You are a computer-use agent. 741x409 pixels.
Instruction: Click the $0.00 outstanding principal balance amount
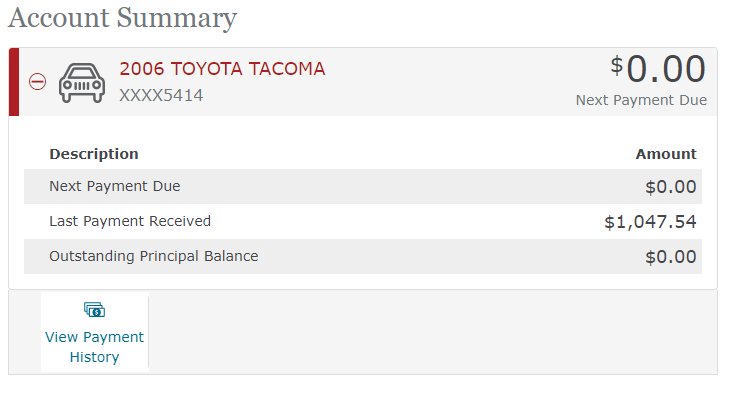coord(671,257)
